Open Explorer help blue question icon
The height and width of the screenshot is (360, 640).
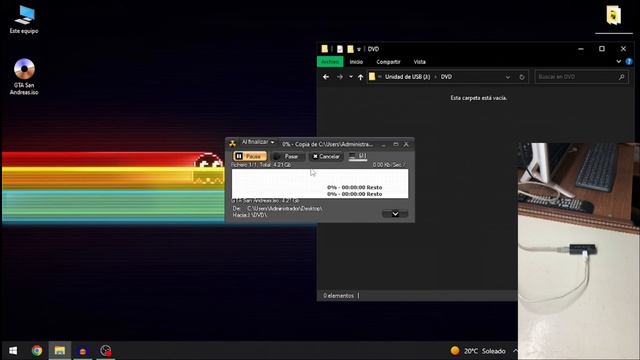click(629, 62)
